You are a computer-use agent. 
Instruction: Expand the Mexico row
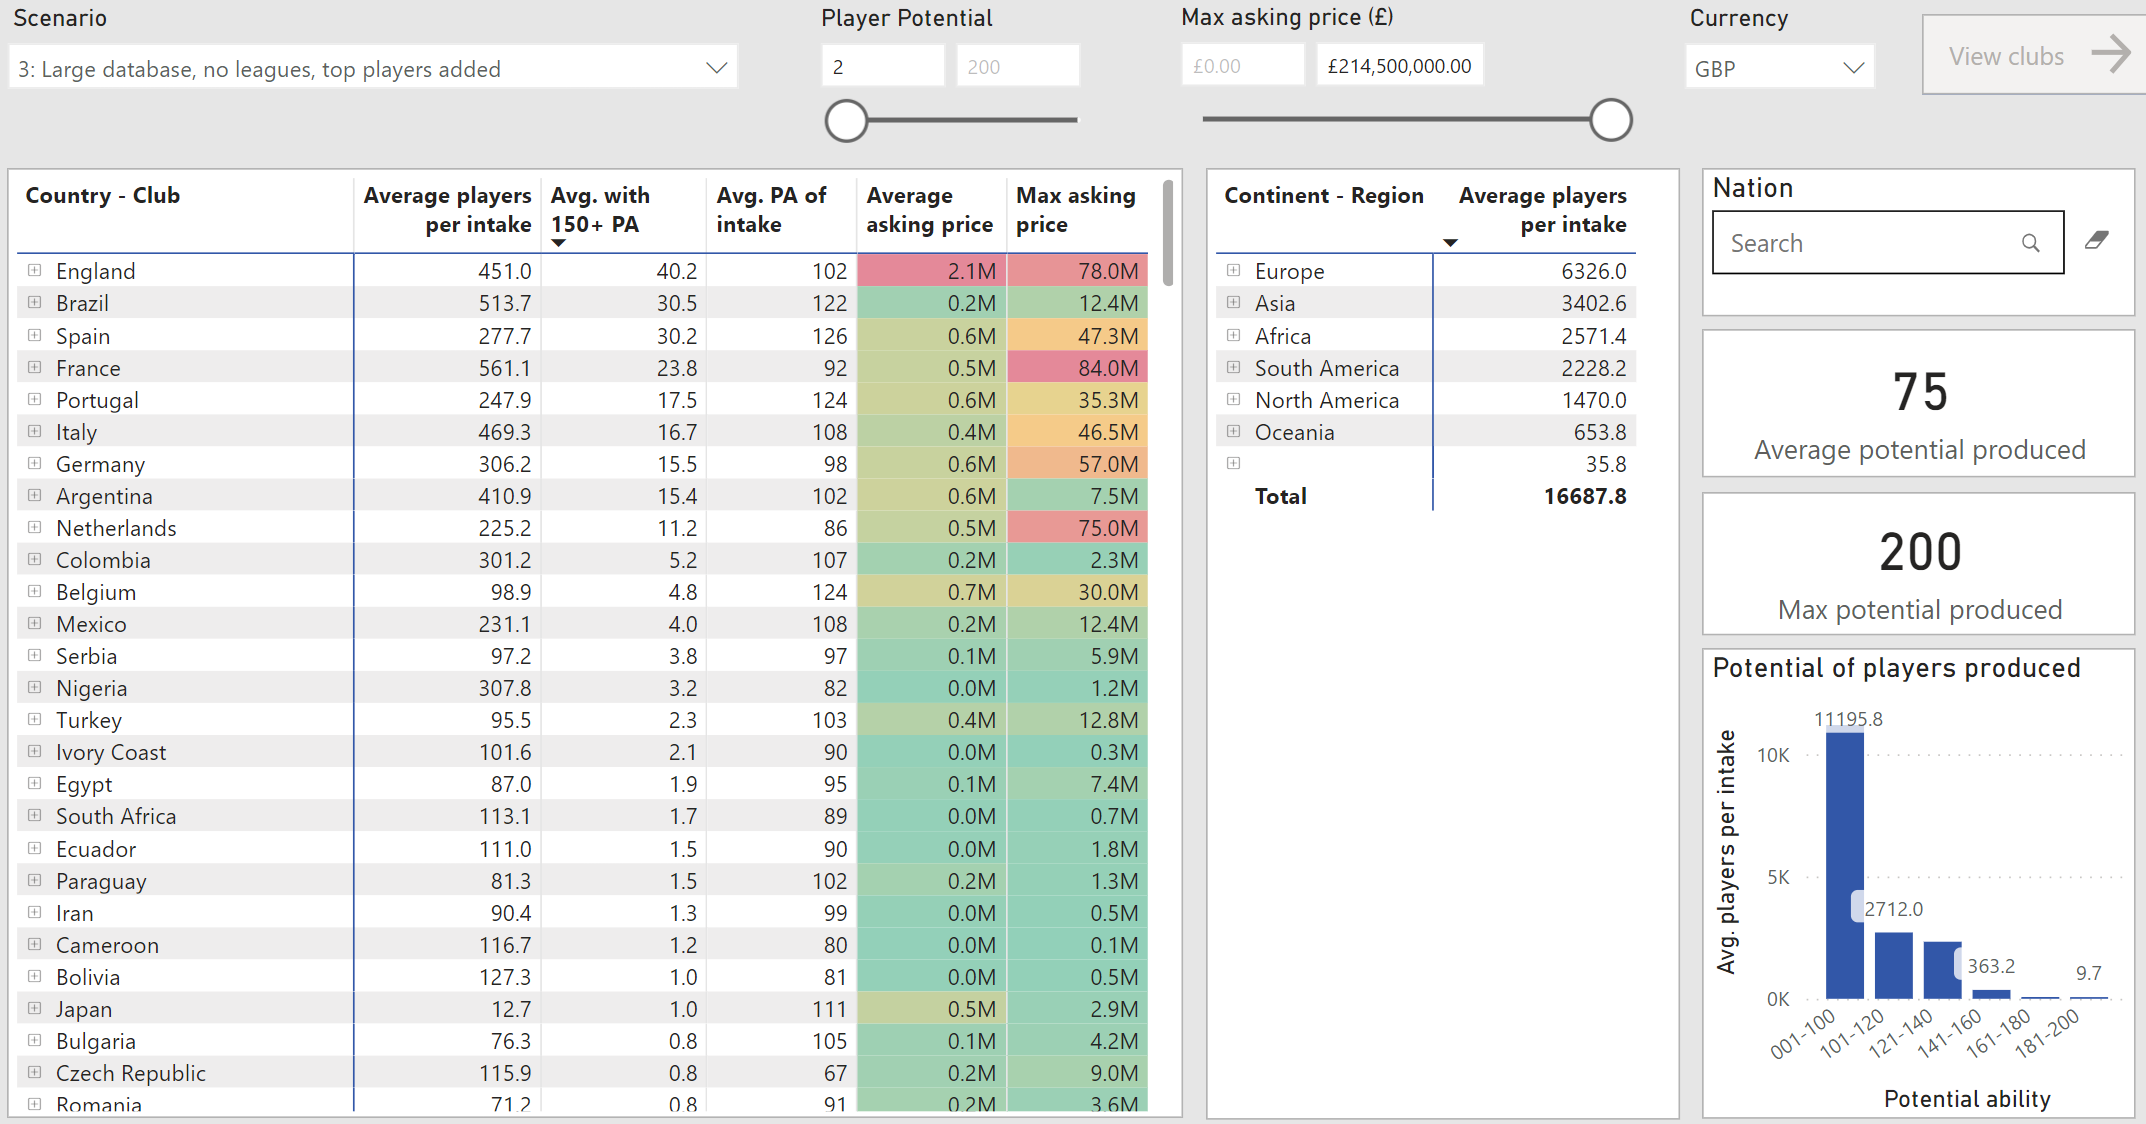[x=35, y=623]
